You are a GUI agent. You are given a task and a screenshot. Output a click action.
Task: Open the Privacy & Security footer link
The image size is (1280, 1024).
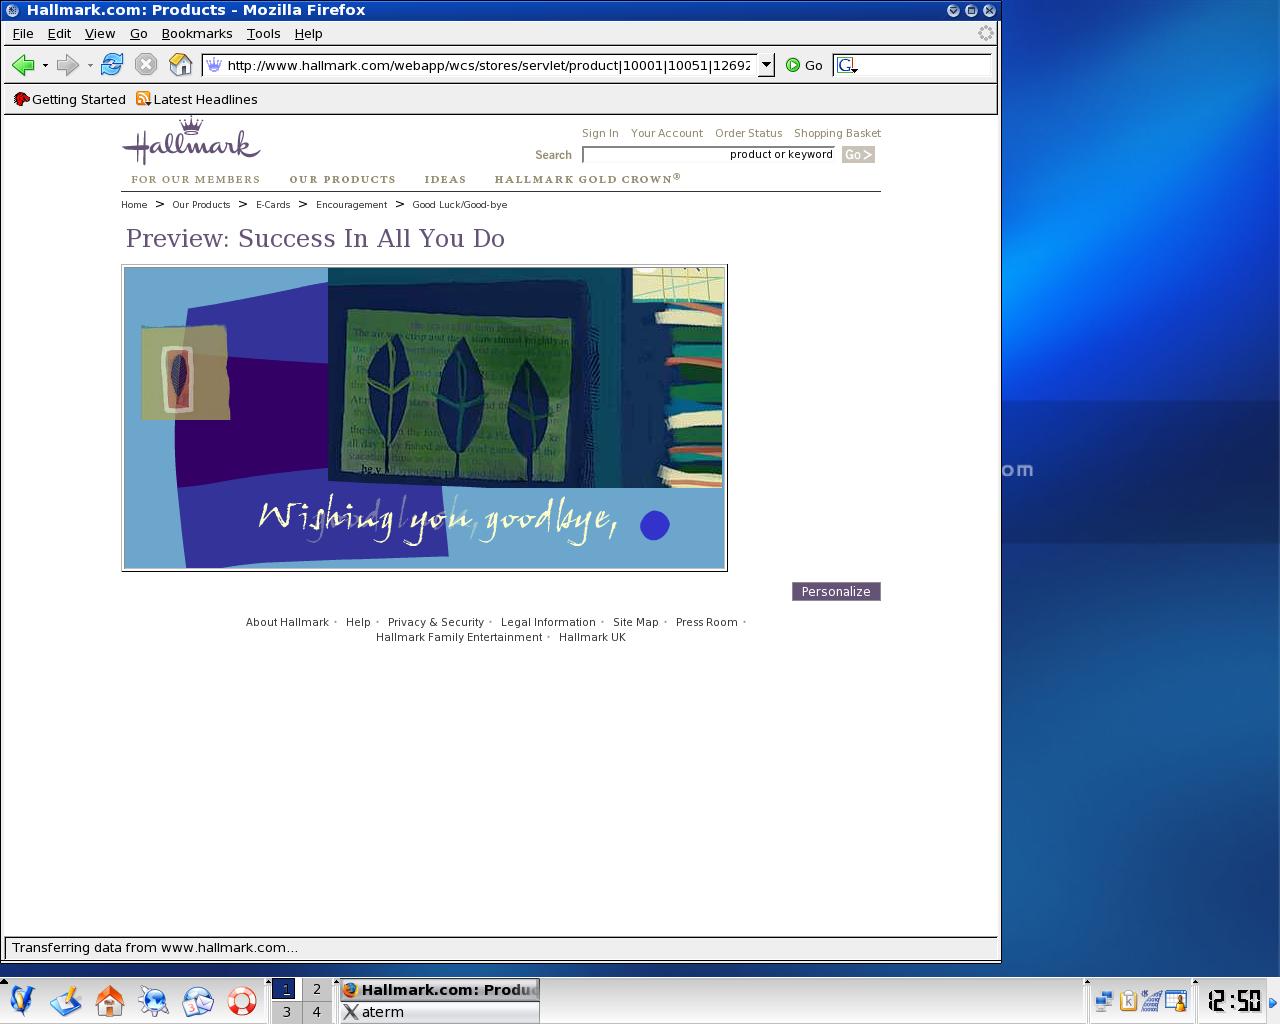click(x=436, y=622)
